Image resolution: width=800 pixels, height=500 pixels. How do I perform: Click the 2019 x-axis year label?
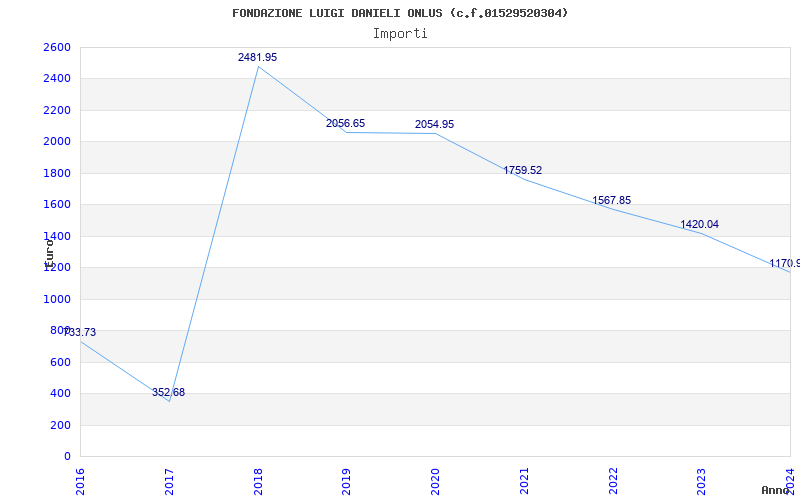[x=346, y=481]
